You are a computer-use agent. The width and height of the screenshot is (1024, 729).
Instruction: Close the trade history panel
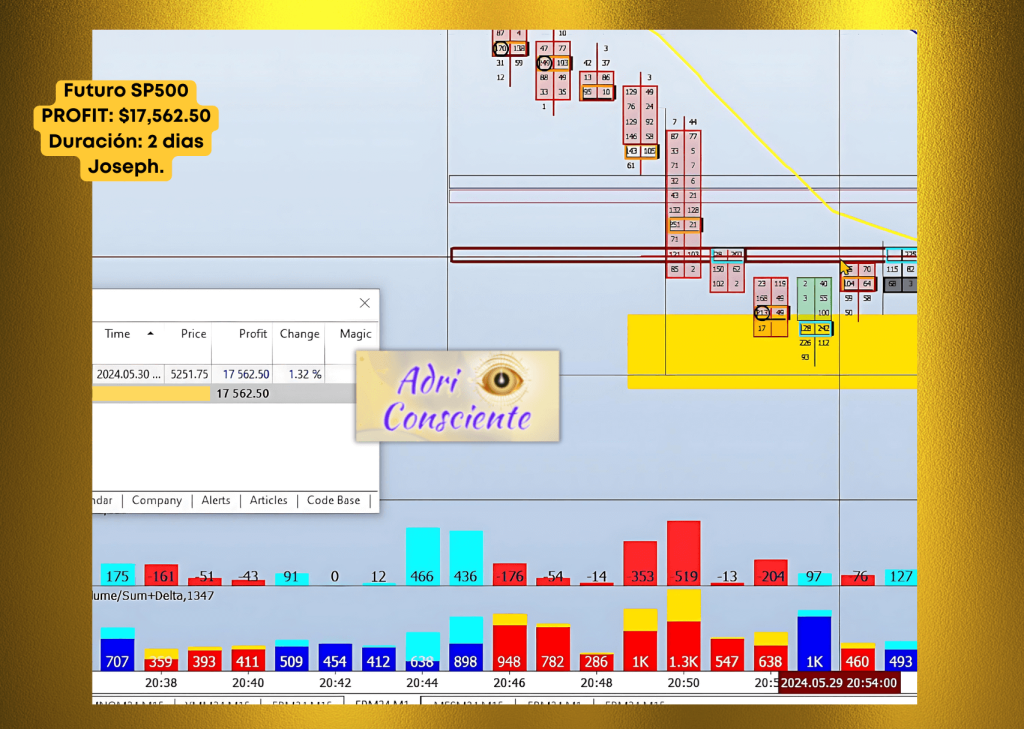pos(365,303)
